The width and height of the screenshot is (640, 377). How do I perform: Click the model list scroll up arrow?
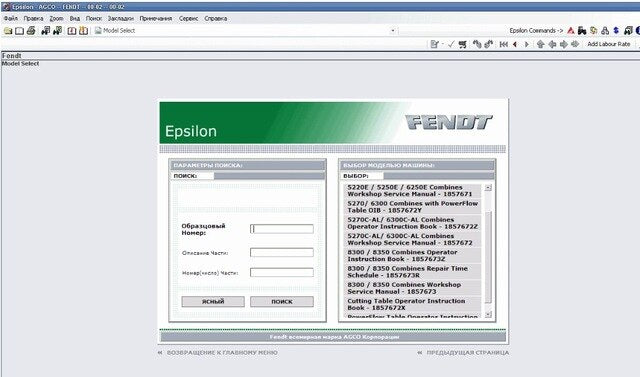point(488,188)
